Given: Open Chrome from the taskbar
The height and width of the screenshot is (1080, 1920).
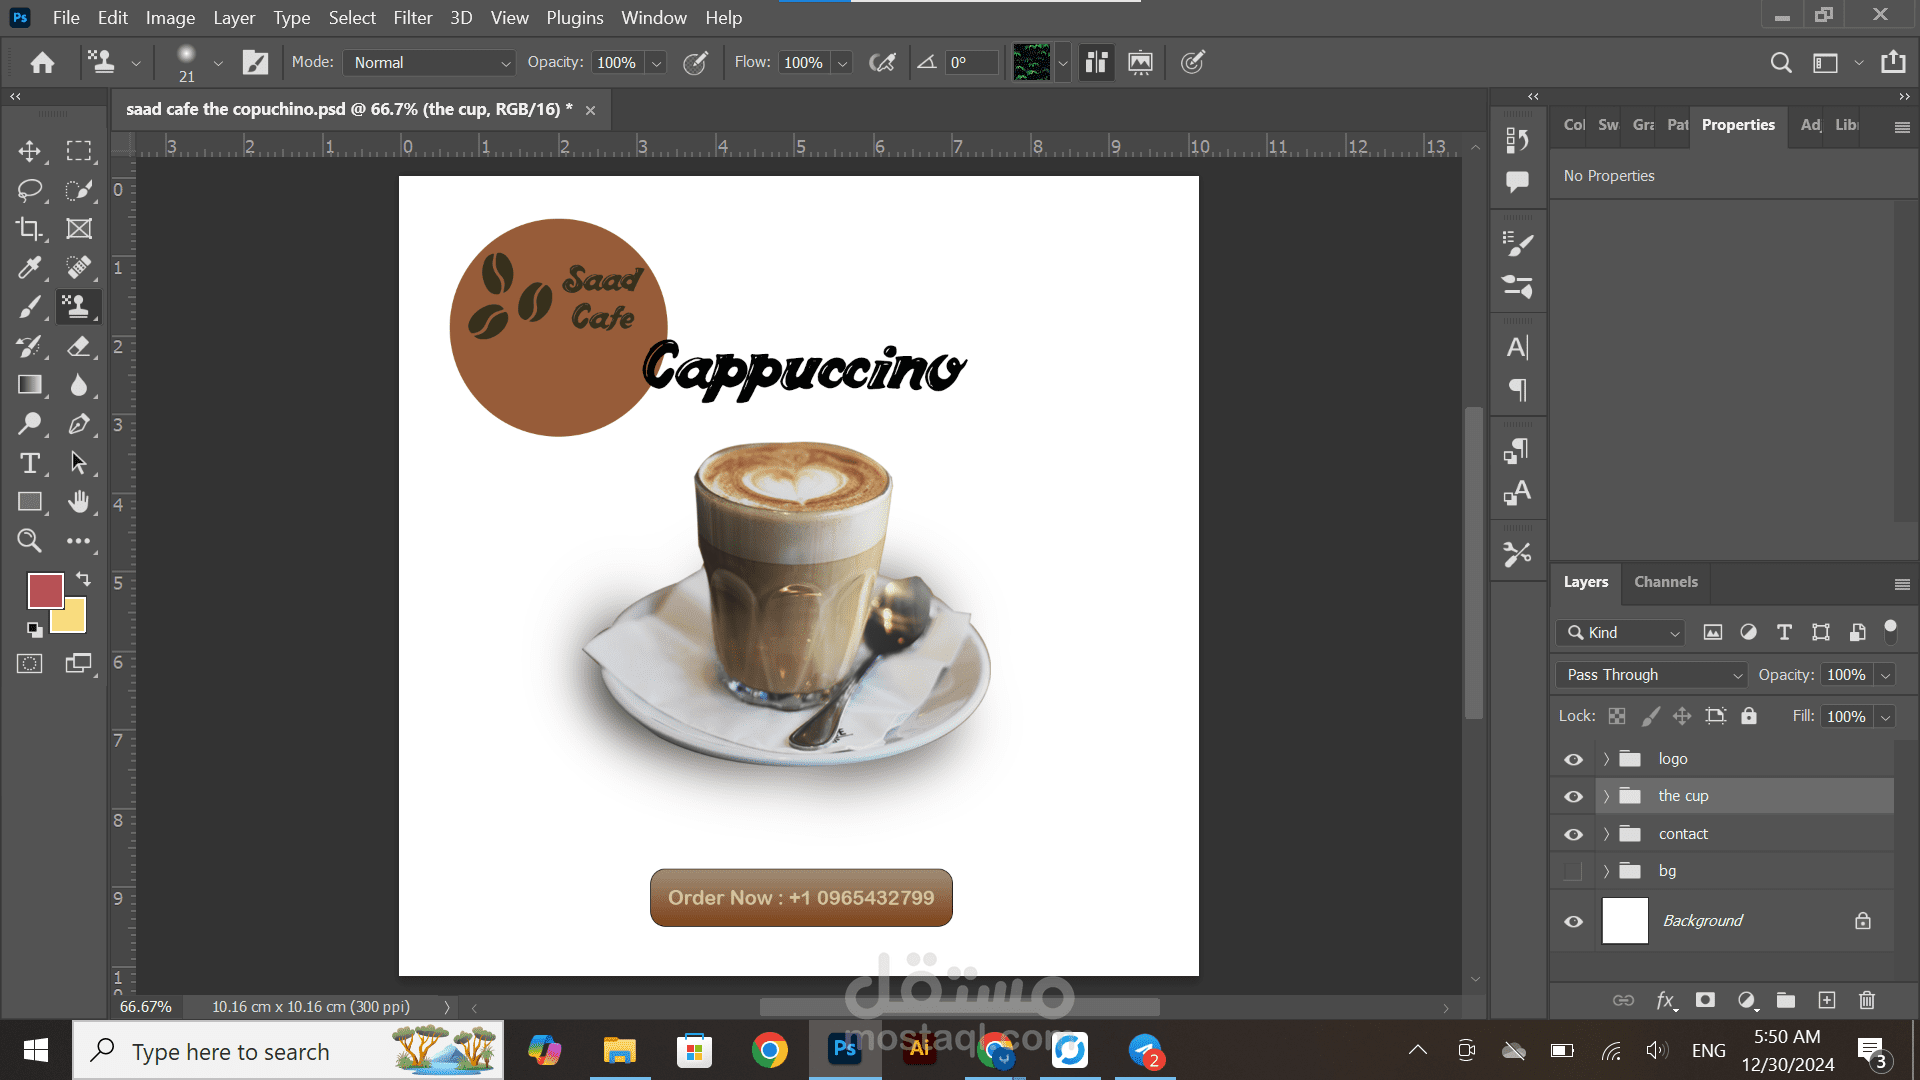Looking at the screenshot, I should (769, 1050).
